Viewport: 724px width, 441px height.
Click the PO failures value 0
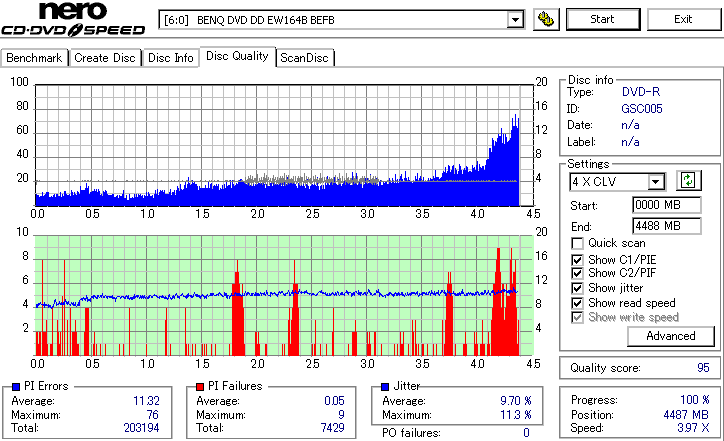(526, 433)
